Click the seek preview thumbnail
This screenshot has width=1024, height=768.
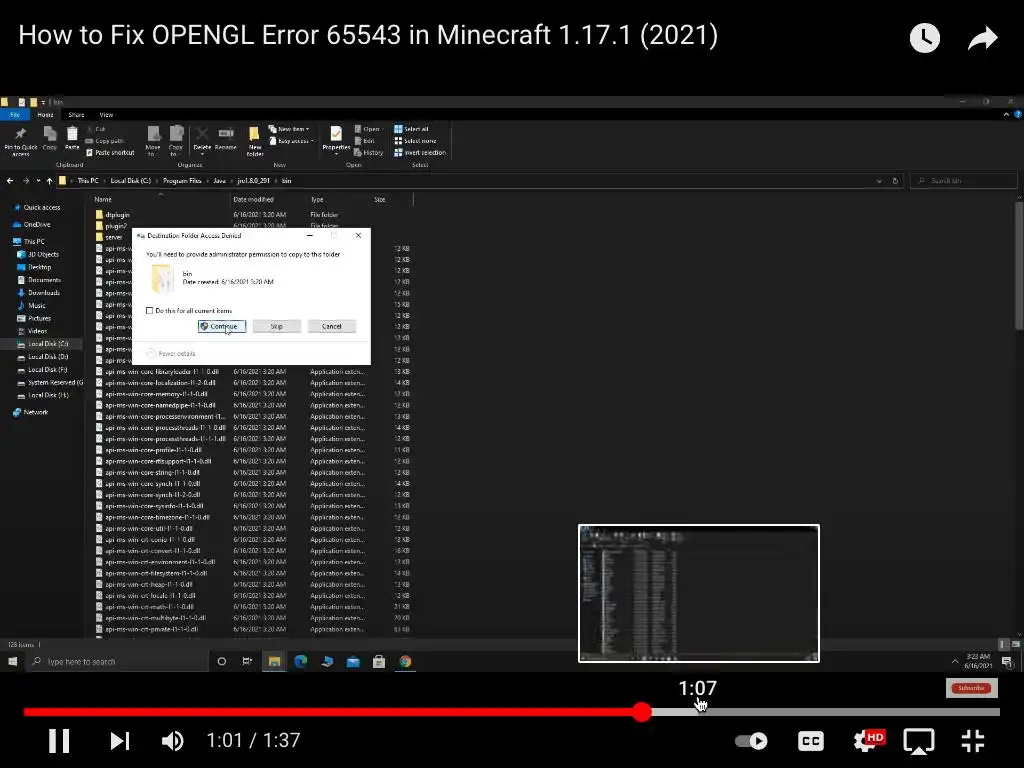[x=699, y=593]
